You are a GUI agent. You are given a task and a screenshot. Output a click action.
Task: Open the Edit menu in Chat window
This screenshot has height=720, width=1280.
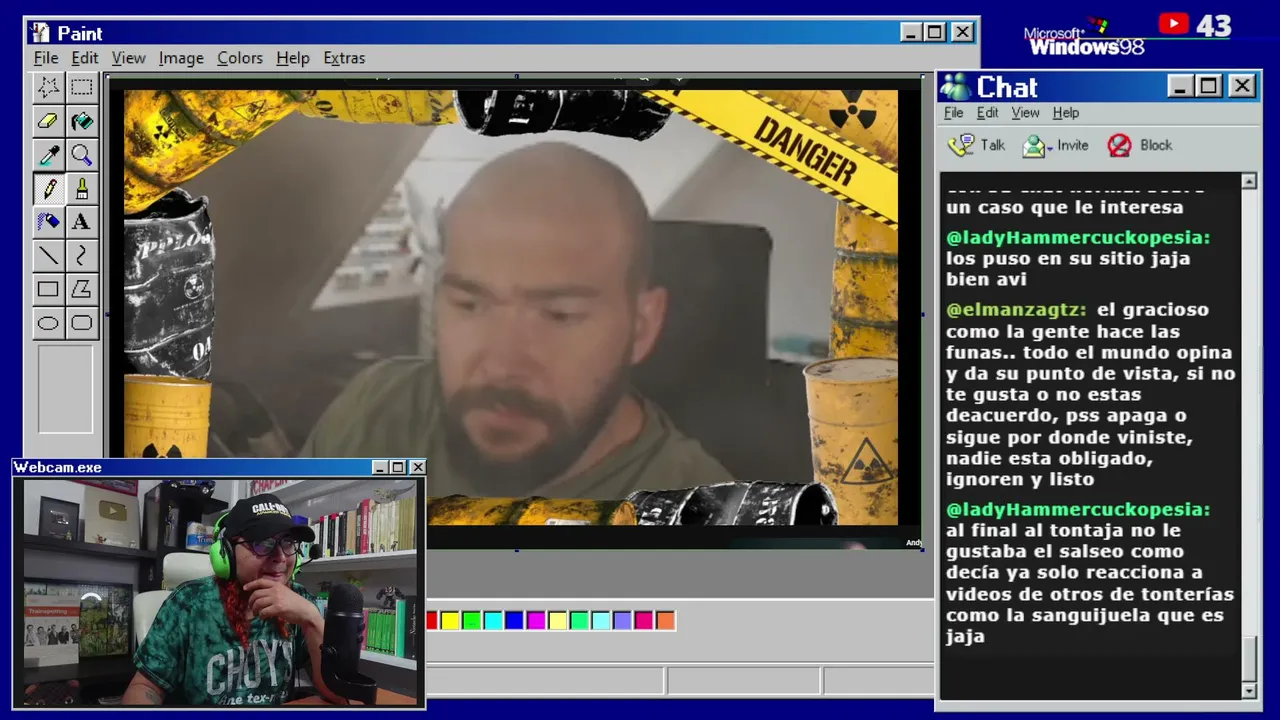[x=988, y=113]
